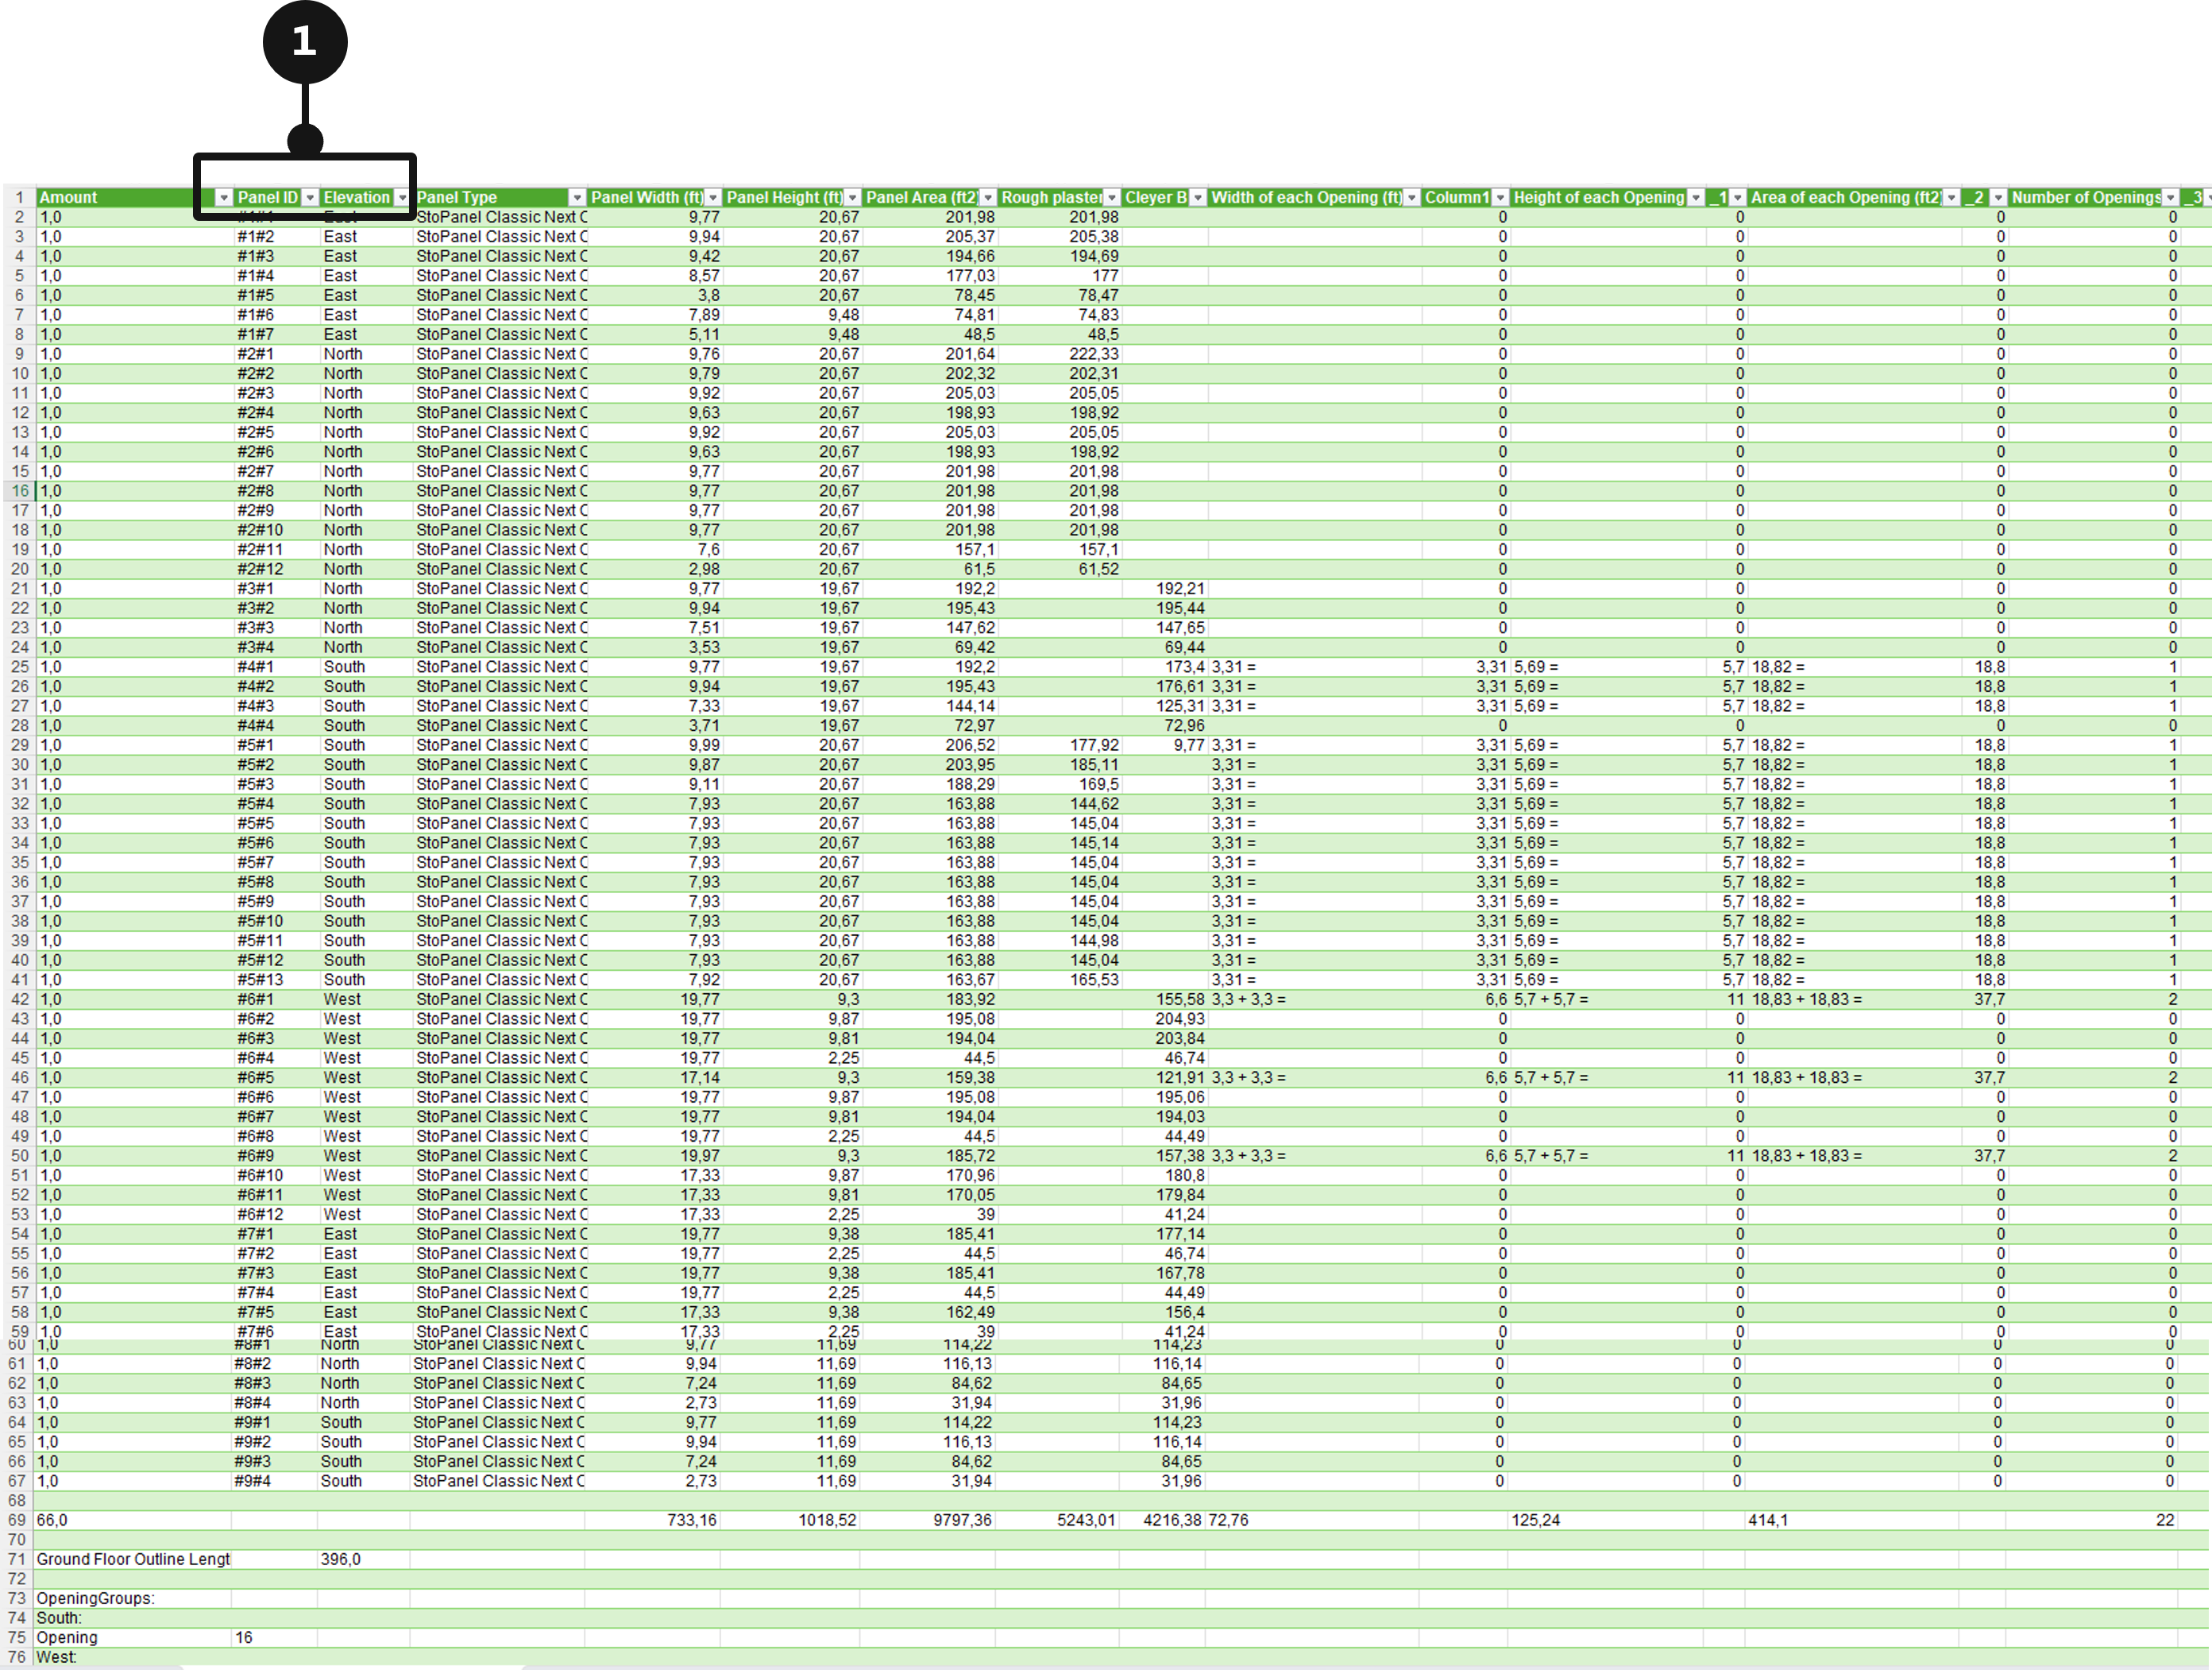Open the Column1 filter dropdown

pos(1500,198)
